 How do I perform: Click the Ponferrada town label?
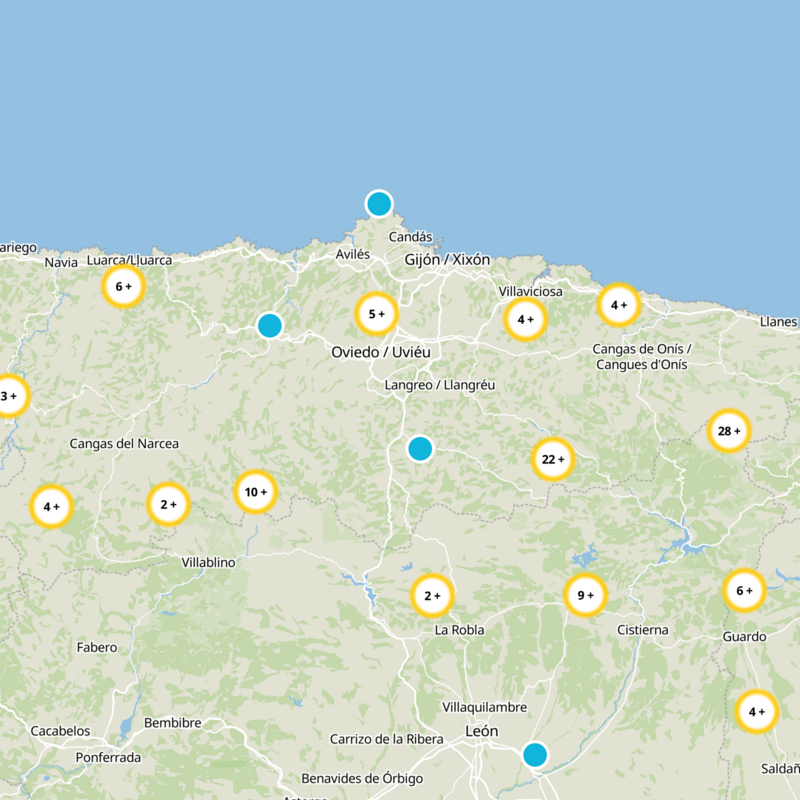108,757
